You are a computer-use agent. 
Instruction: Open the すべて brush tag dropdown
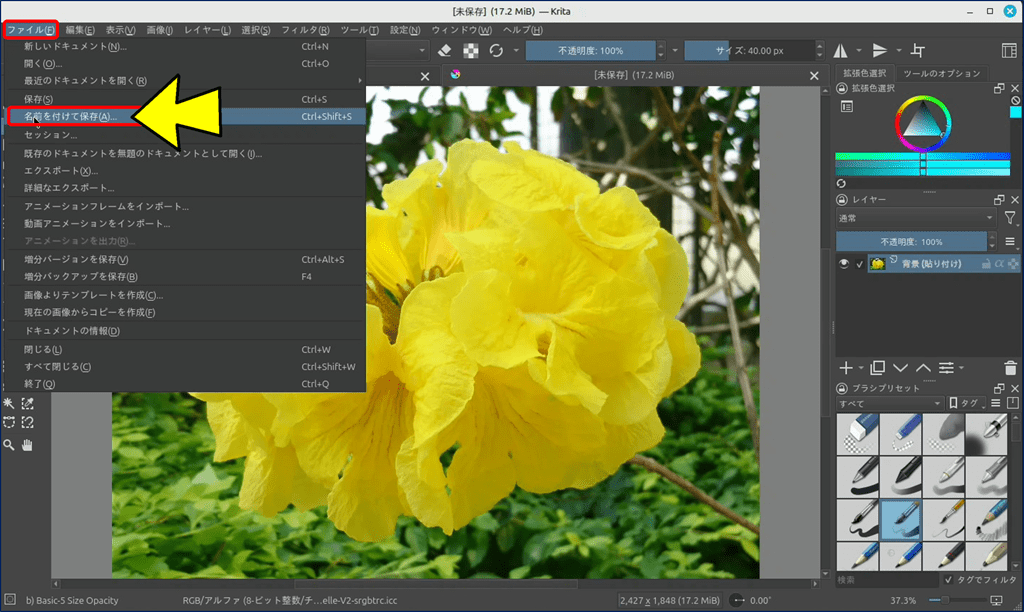point(890,403)
